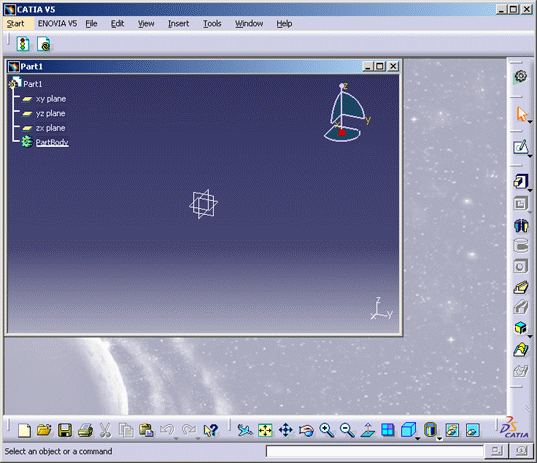Toggle Create Multi-View layout
Screen dimensions: 537x463
(x=388, y=430)
